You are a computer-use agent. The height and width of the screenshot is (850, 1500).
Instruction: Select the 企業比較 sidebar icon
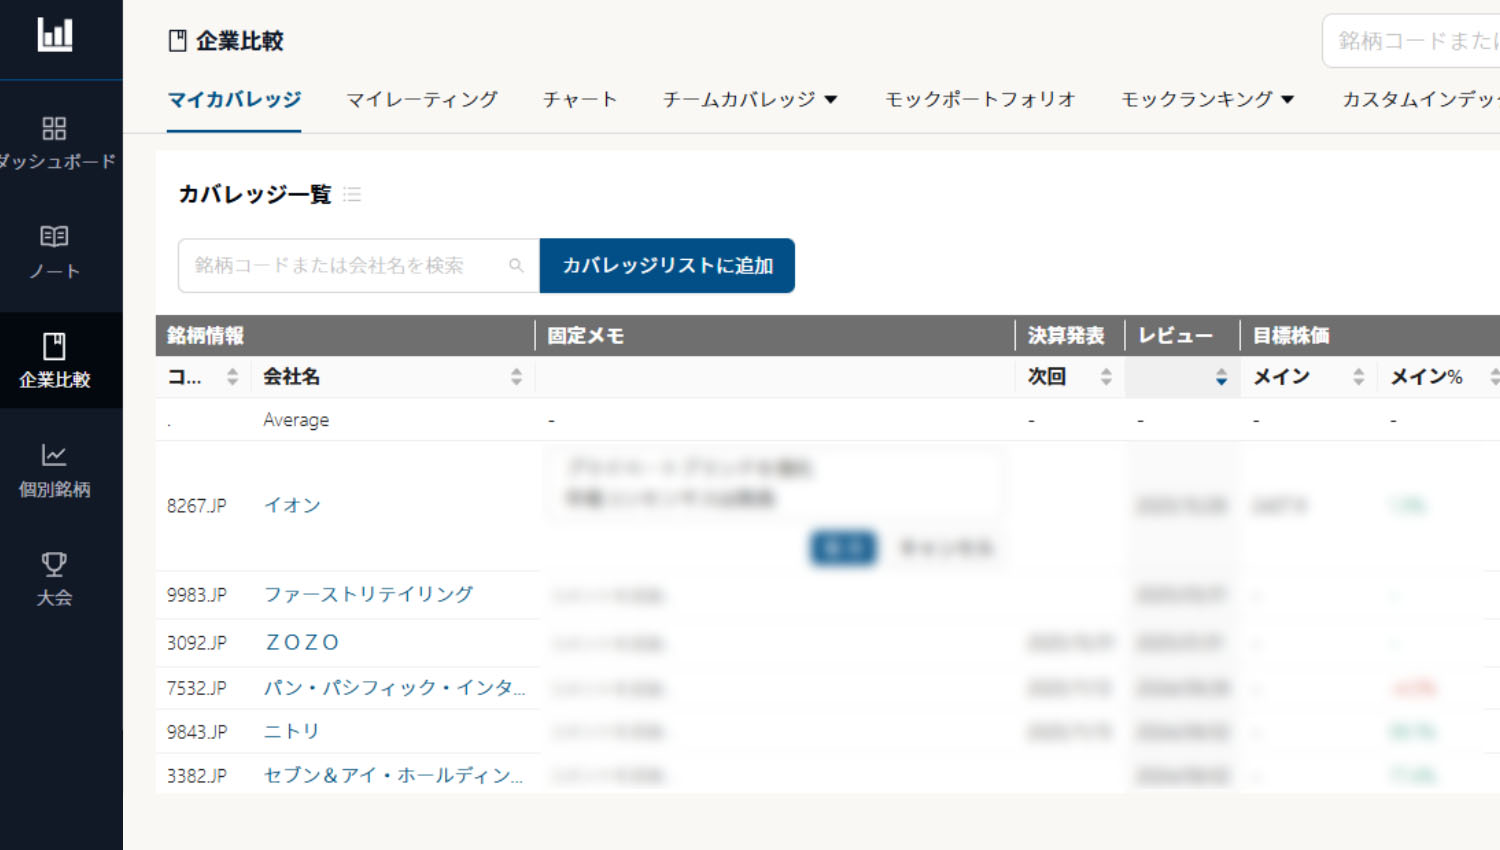(54, 347)
